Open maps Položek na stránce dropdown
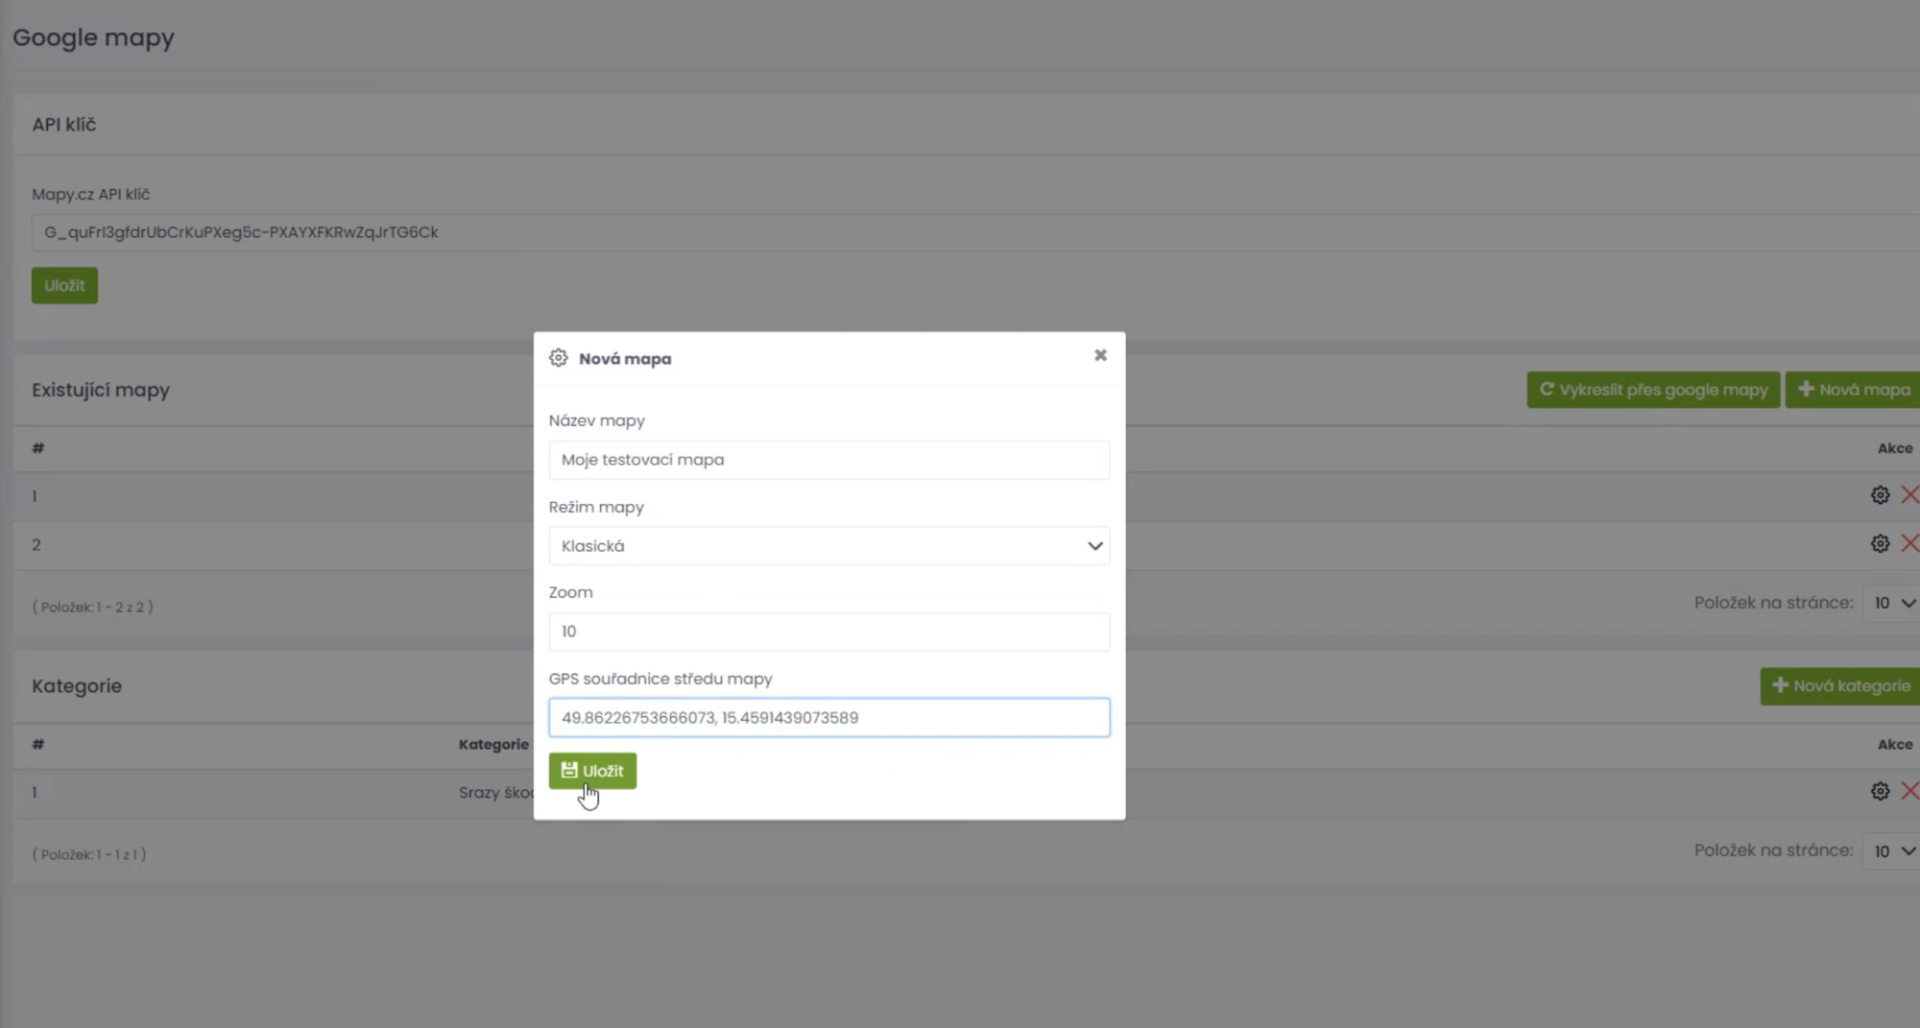The height and width of the screenshot is (1028, 1920). [1892, 603]
